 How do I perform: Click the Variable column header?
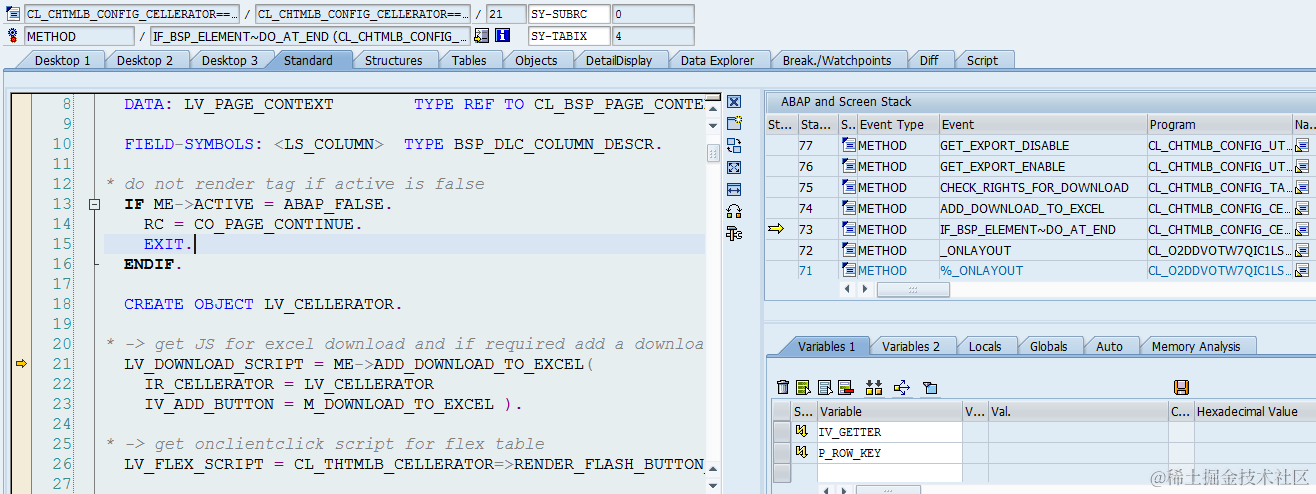[x=889, y=411]
